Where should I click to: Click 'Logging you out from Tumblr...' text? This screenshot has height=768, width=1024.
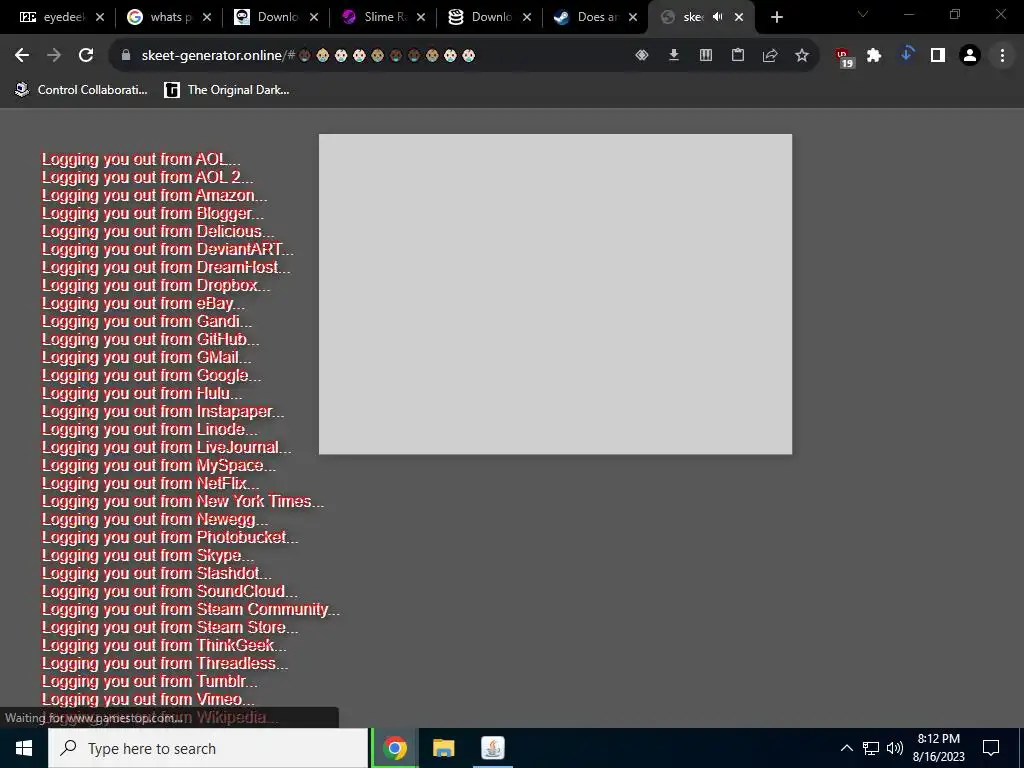(x=150, y=681)
